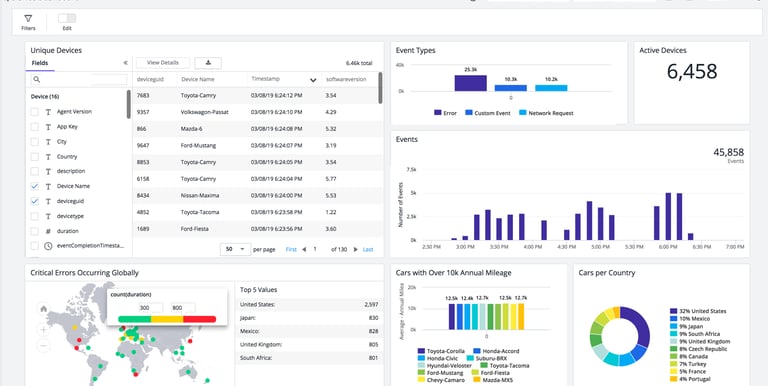768x386 pixels.
Task: Toggle Toyota-Corolla legend swatch
Action: pos(421,351)
